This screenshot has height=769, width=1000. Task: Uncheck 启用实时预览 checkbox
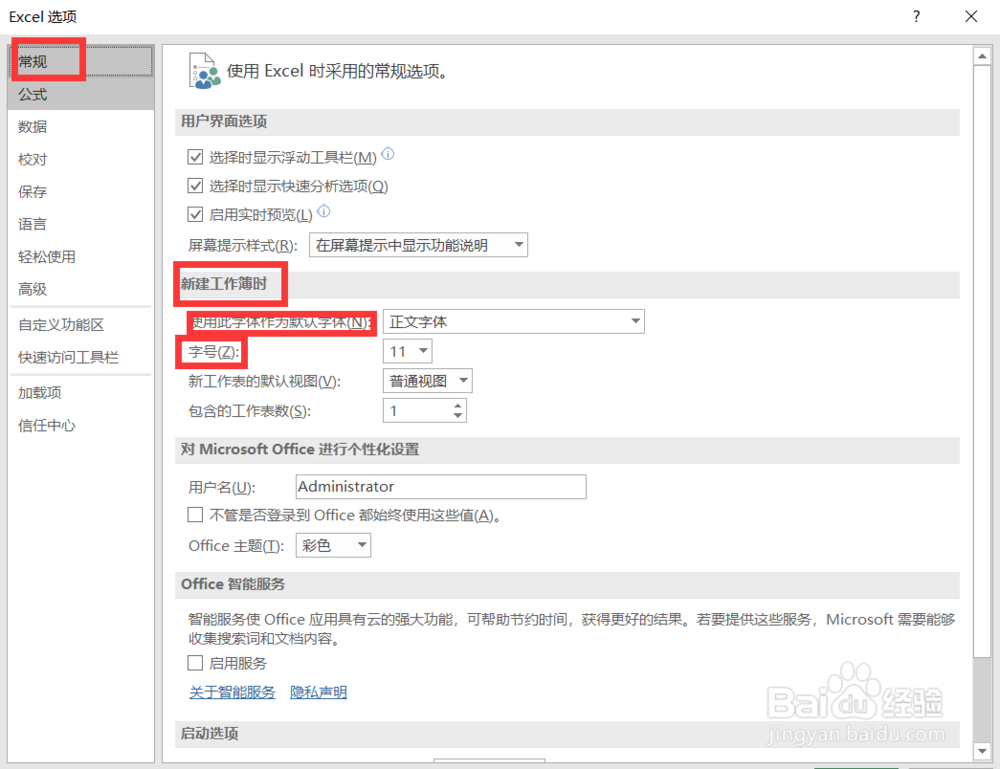click(195, 214)
